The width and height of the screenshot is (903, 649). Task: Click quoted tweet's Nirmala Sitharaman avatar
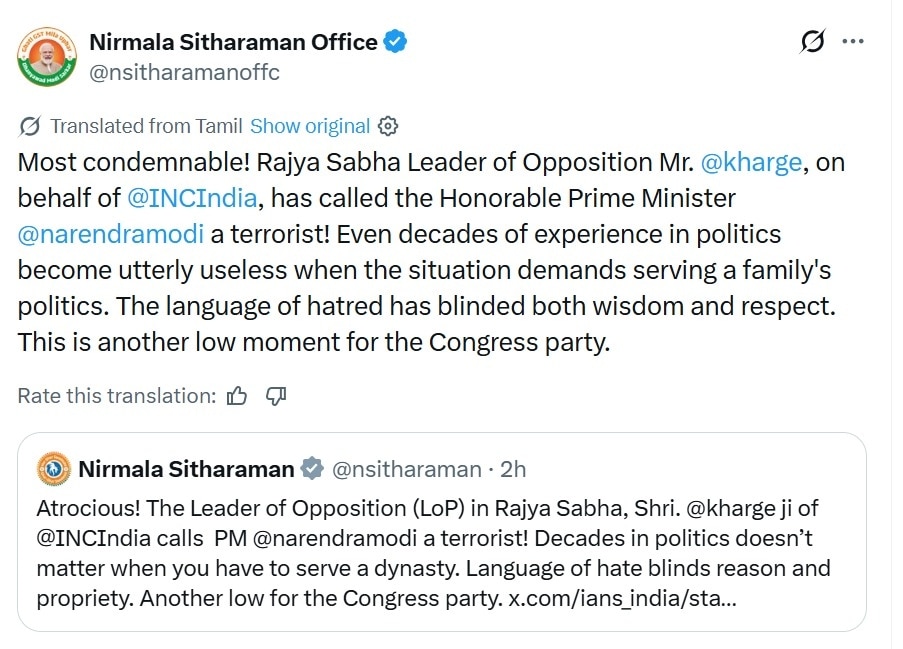pos(53,468)
